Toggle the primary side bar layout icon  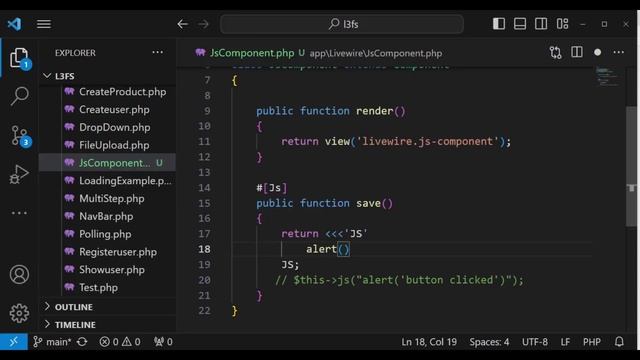[499, 24]
